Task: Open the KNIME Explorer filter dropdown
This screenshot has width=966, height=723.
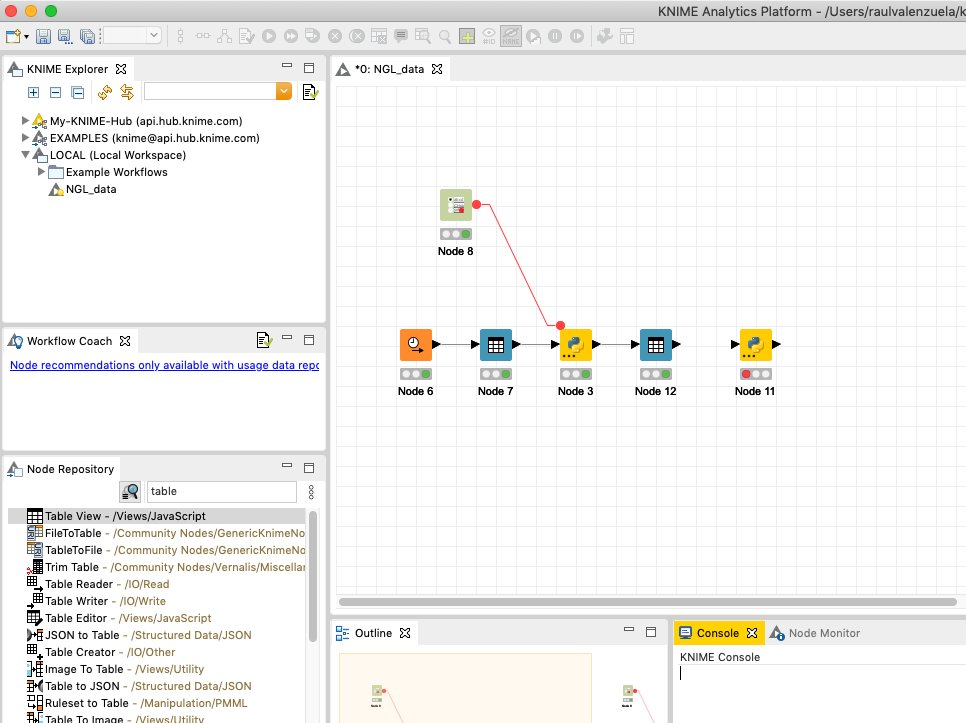Action: pos(284,92)
